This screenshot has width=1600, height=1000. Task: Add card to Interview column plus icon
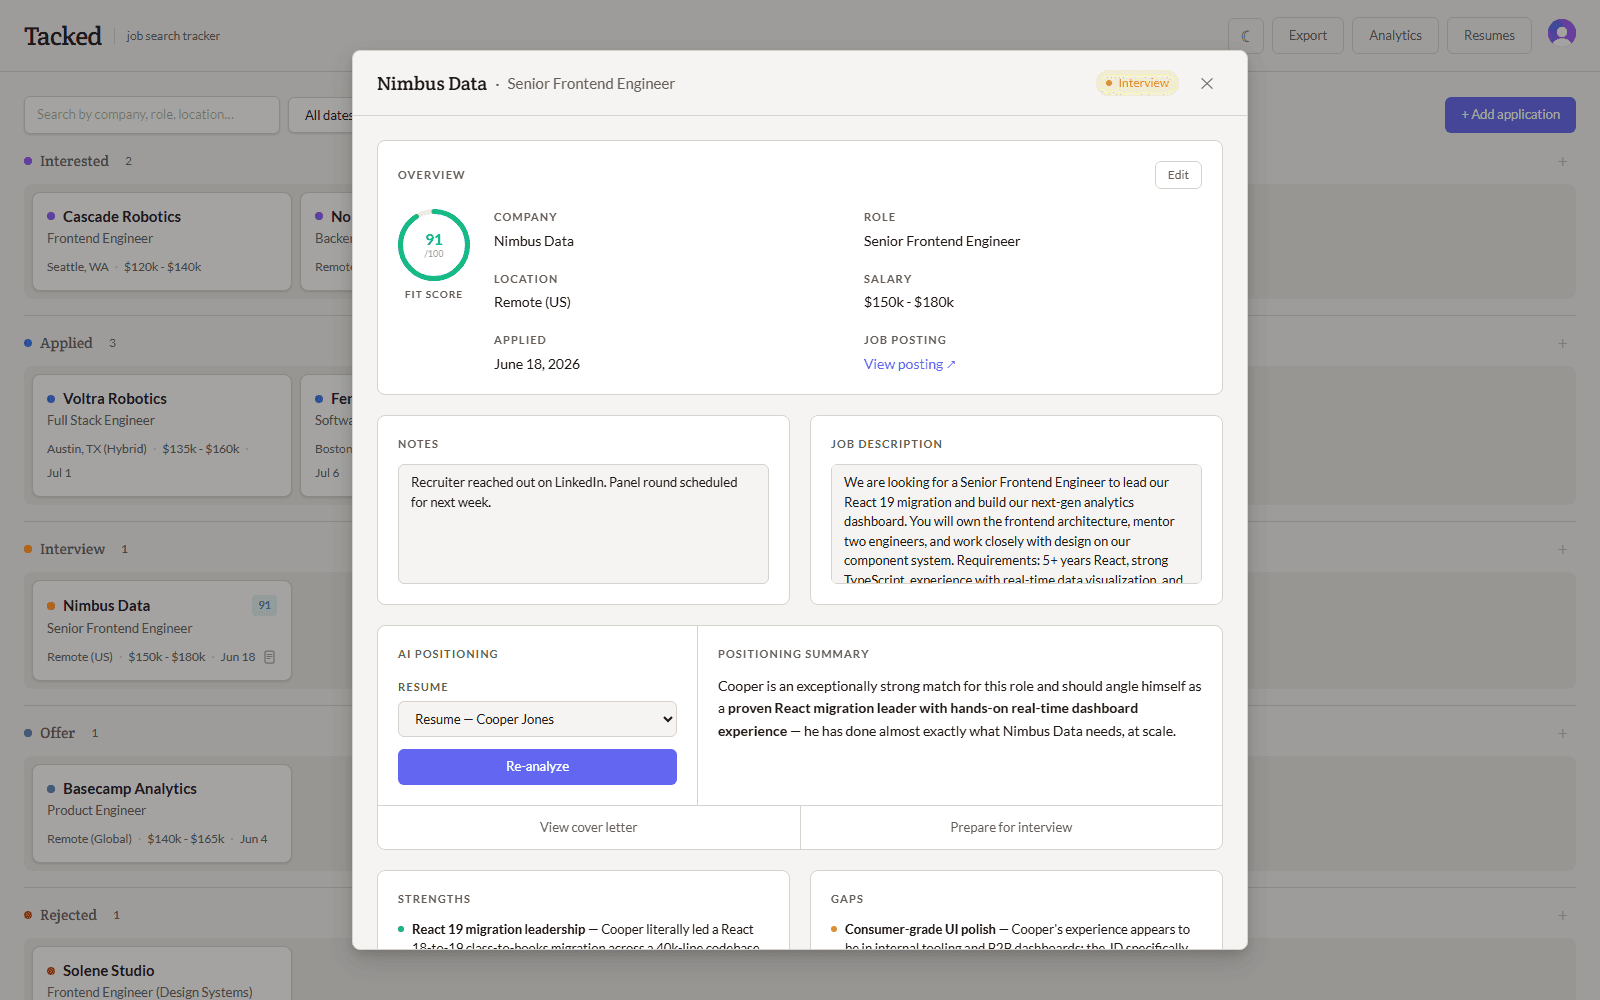tap(1562, 550)
